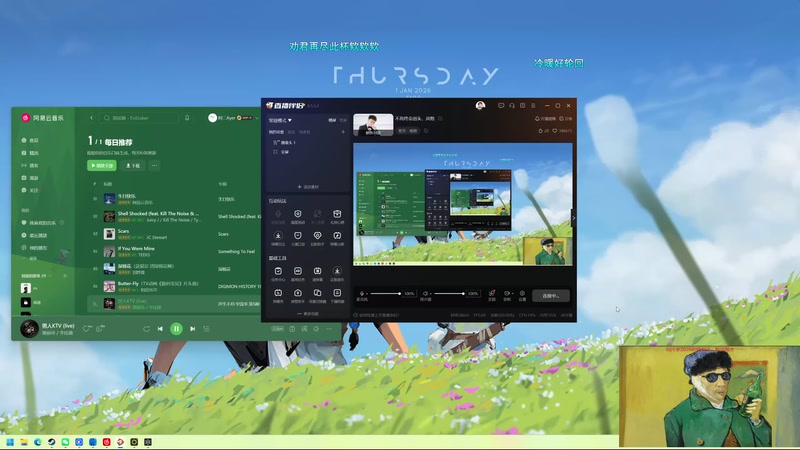Open the three-dot more button beside Download
The image size is (800, 450).
155,165
